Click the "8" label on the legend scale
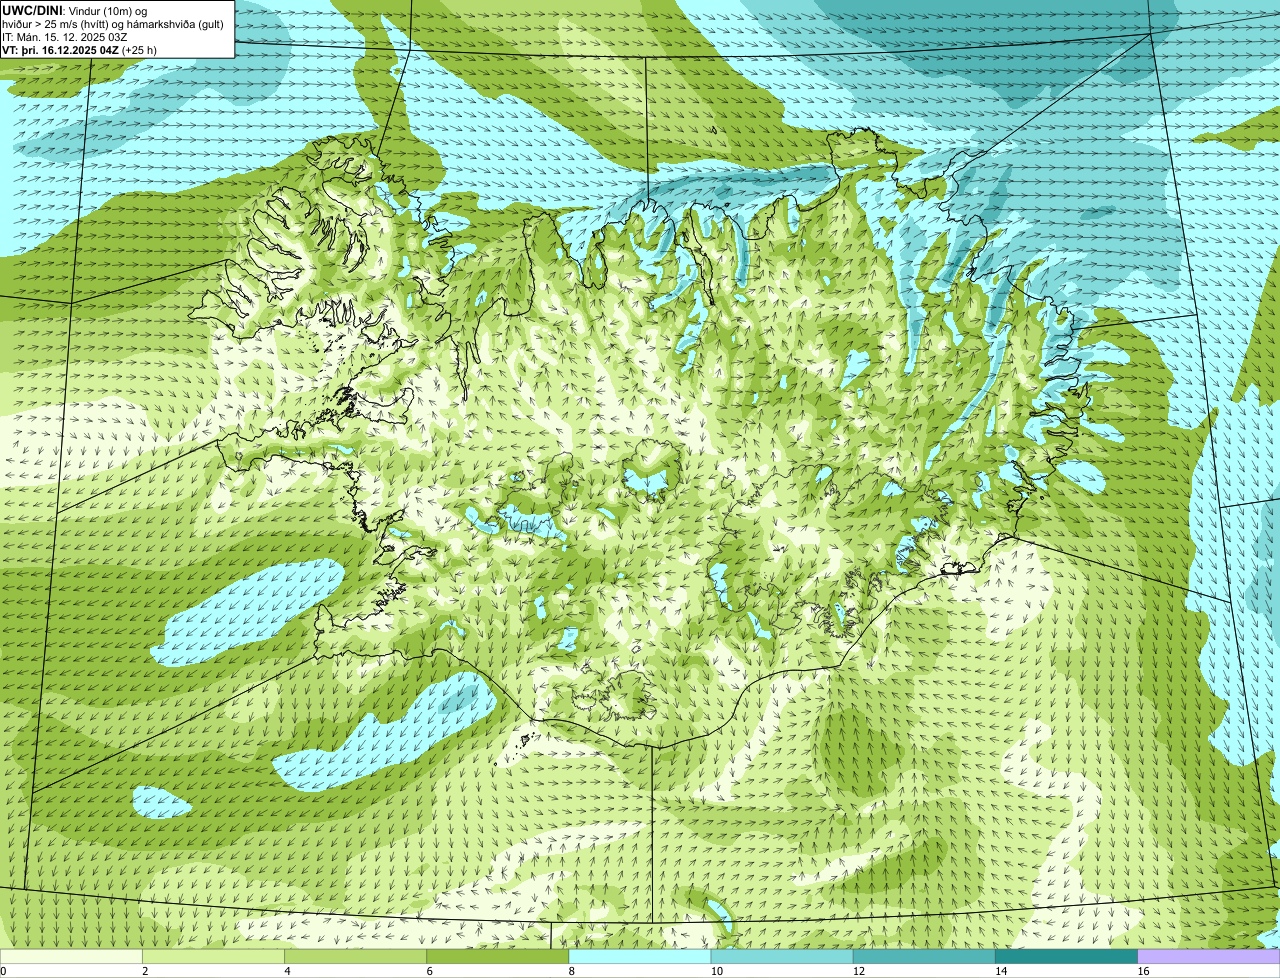This screenshot has height=978, width=1280. [x=572, y=971]
